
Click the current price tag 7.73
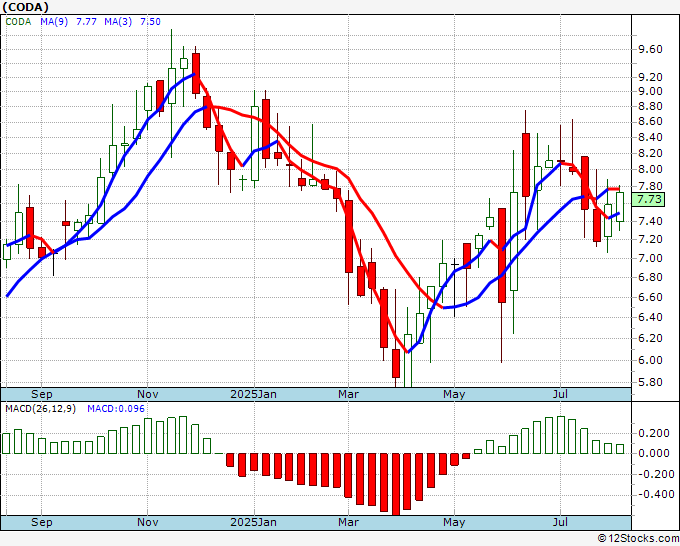650,199
